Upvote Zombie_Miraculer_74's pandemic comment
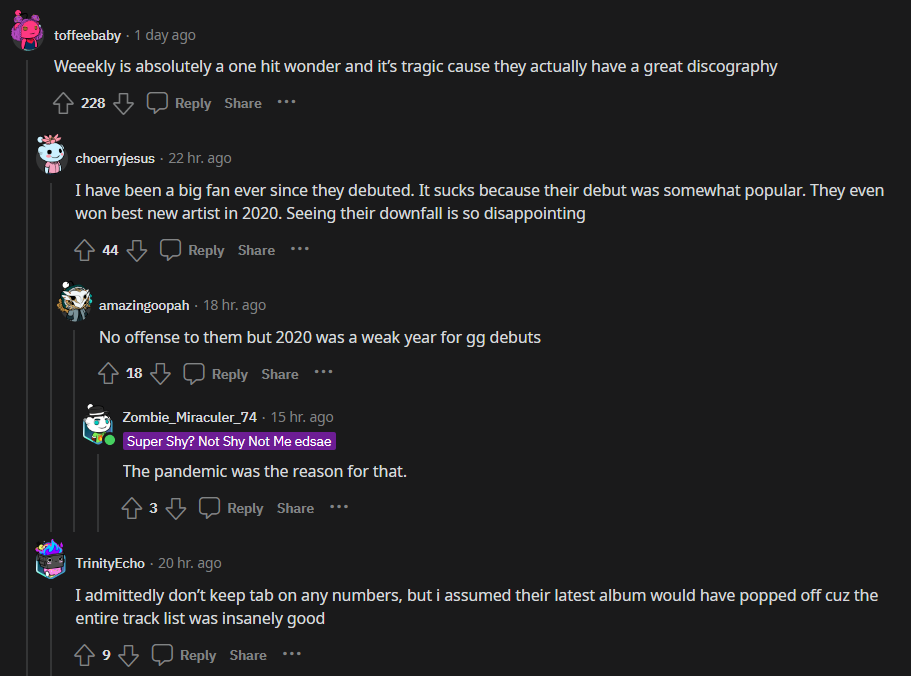Image resolution: width=911 pixels, height=676 pixels. [132, 508]
